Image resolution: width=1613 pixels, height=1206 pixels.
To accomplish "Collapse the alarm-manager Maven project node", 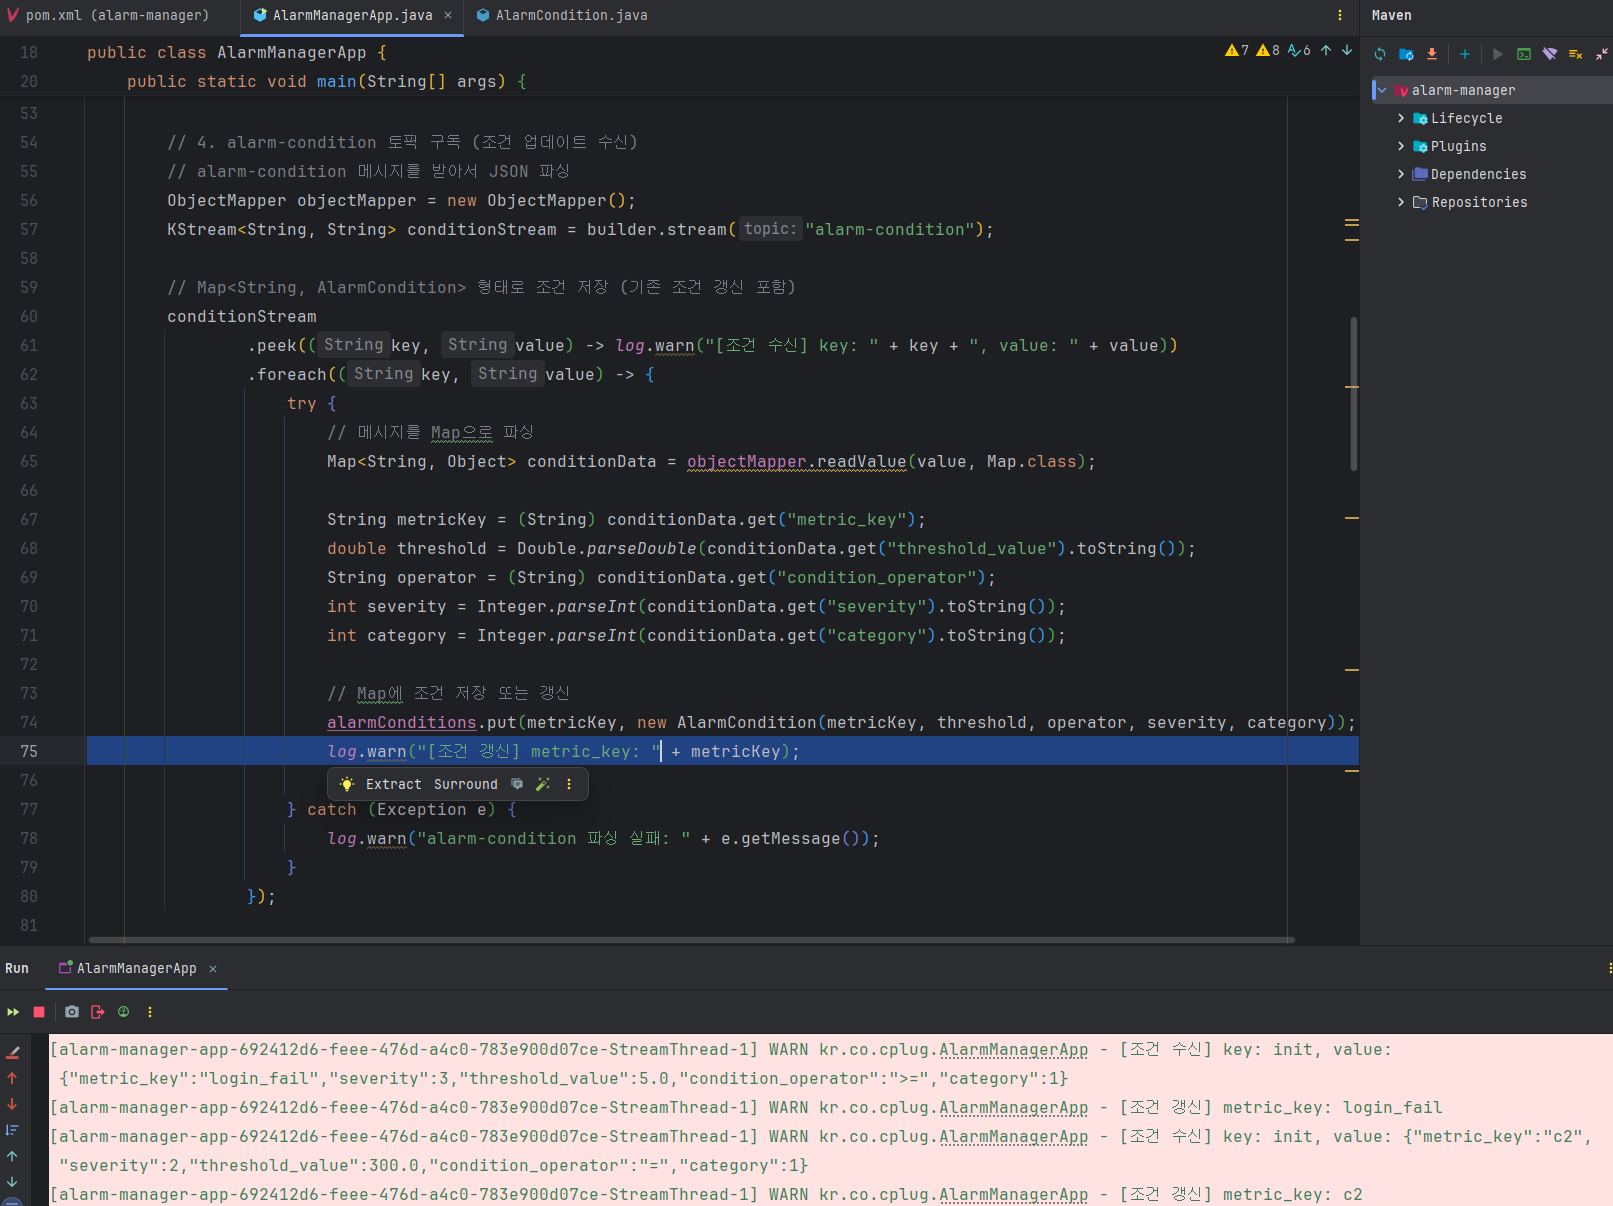I will point(1382,90).
